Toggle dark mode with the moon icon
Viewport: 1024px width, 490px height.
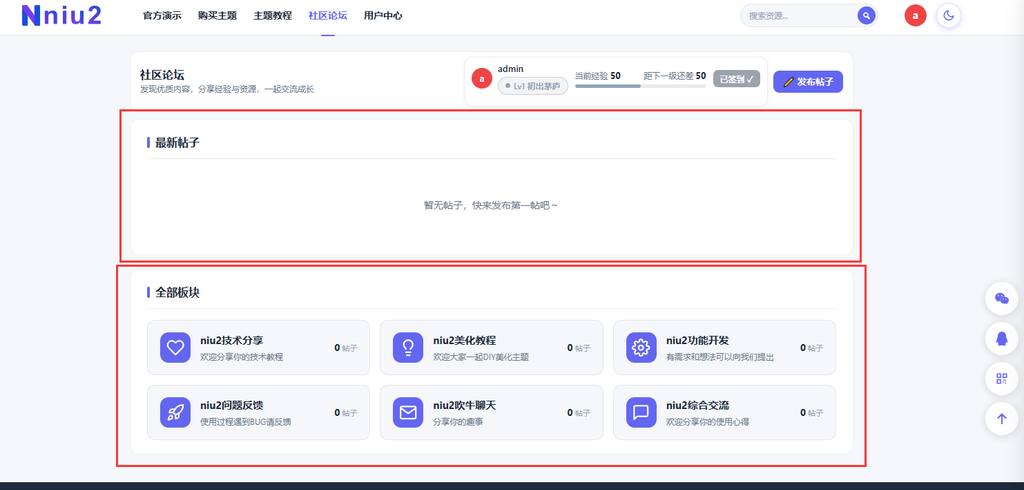[x=948, y=15]
